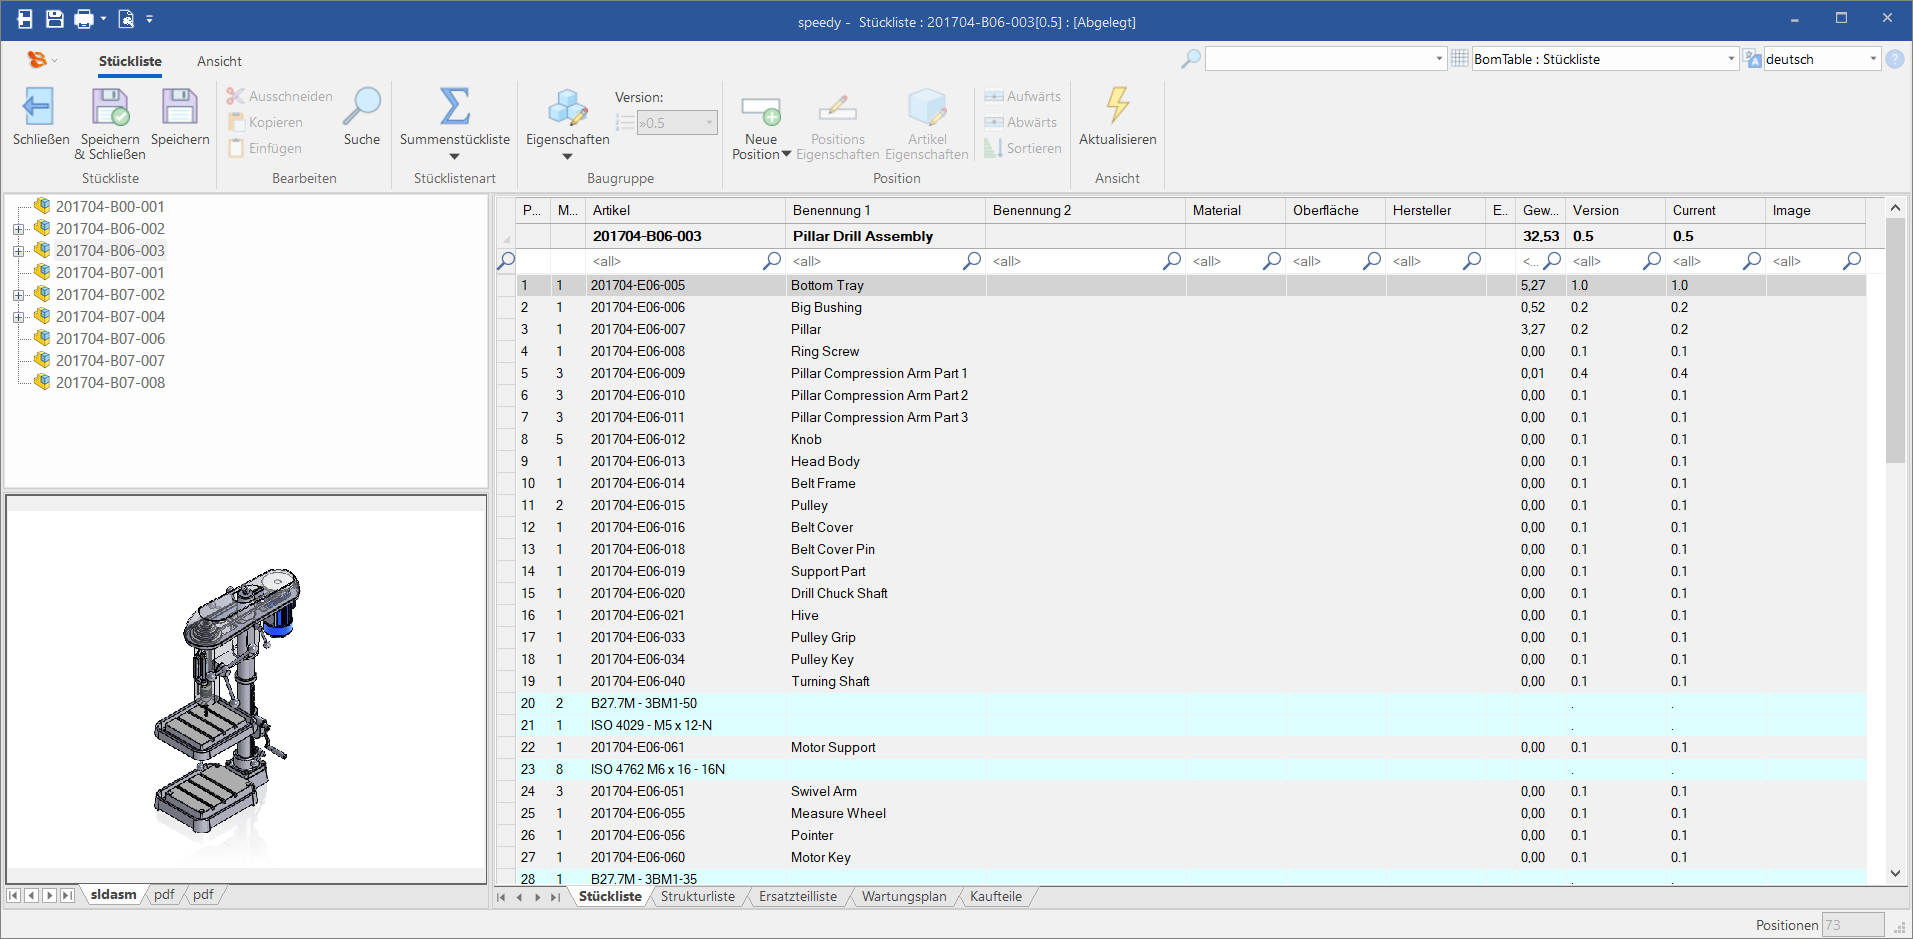Open the Strukturliste bottom tab
The width and height of the screenshot is (1913, 939).
point(697,896)
